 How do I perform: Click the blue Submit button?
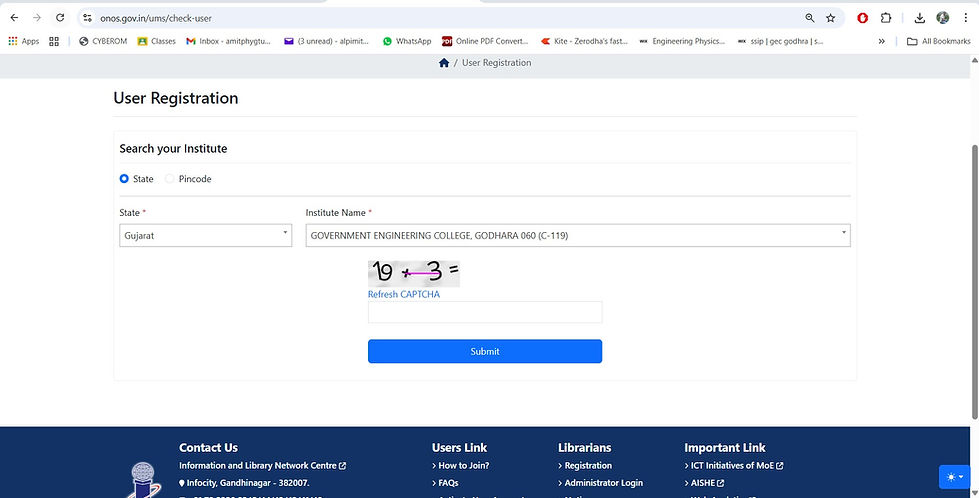(x=485, y=351)
